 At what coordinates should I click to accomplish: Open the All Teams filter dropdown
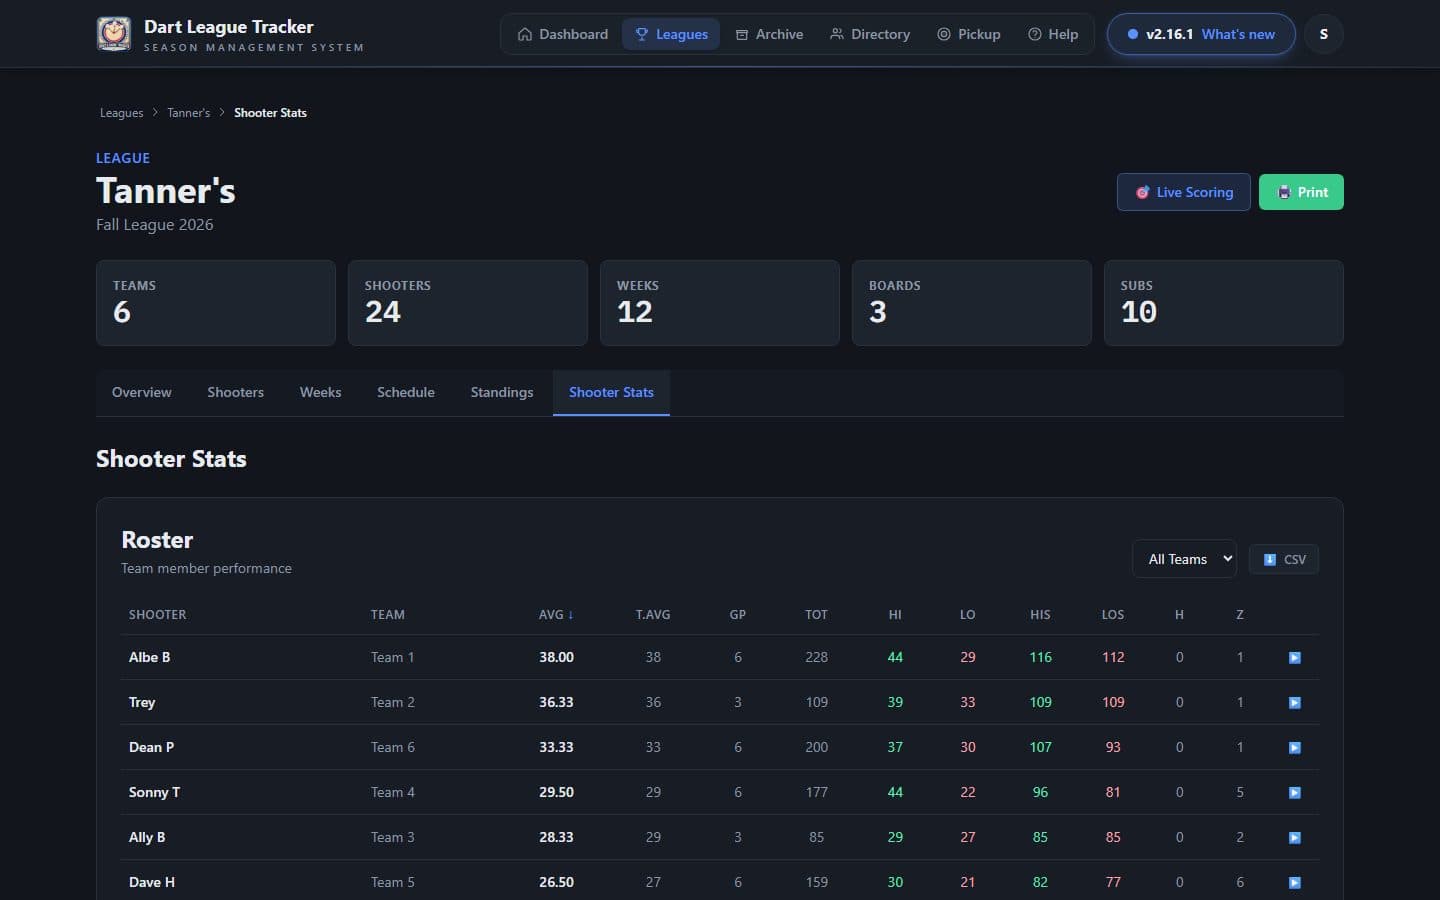tap(1184, 559)
